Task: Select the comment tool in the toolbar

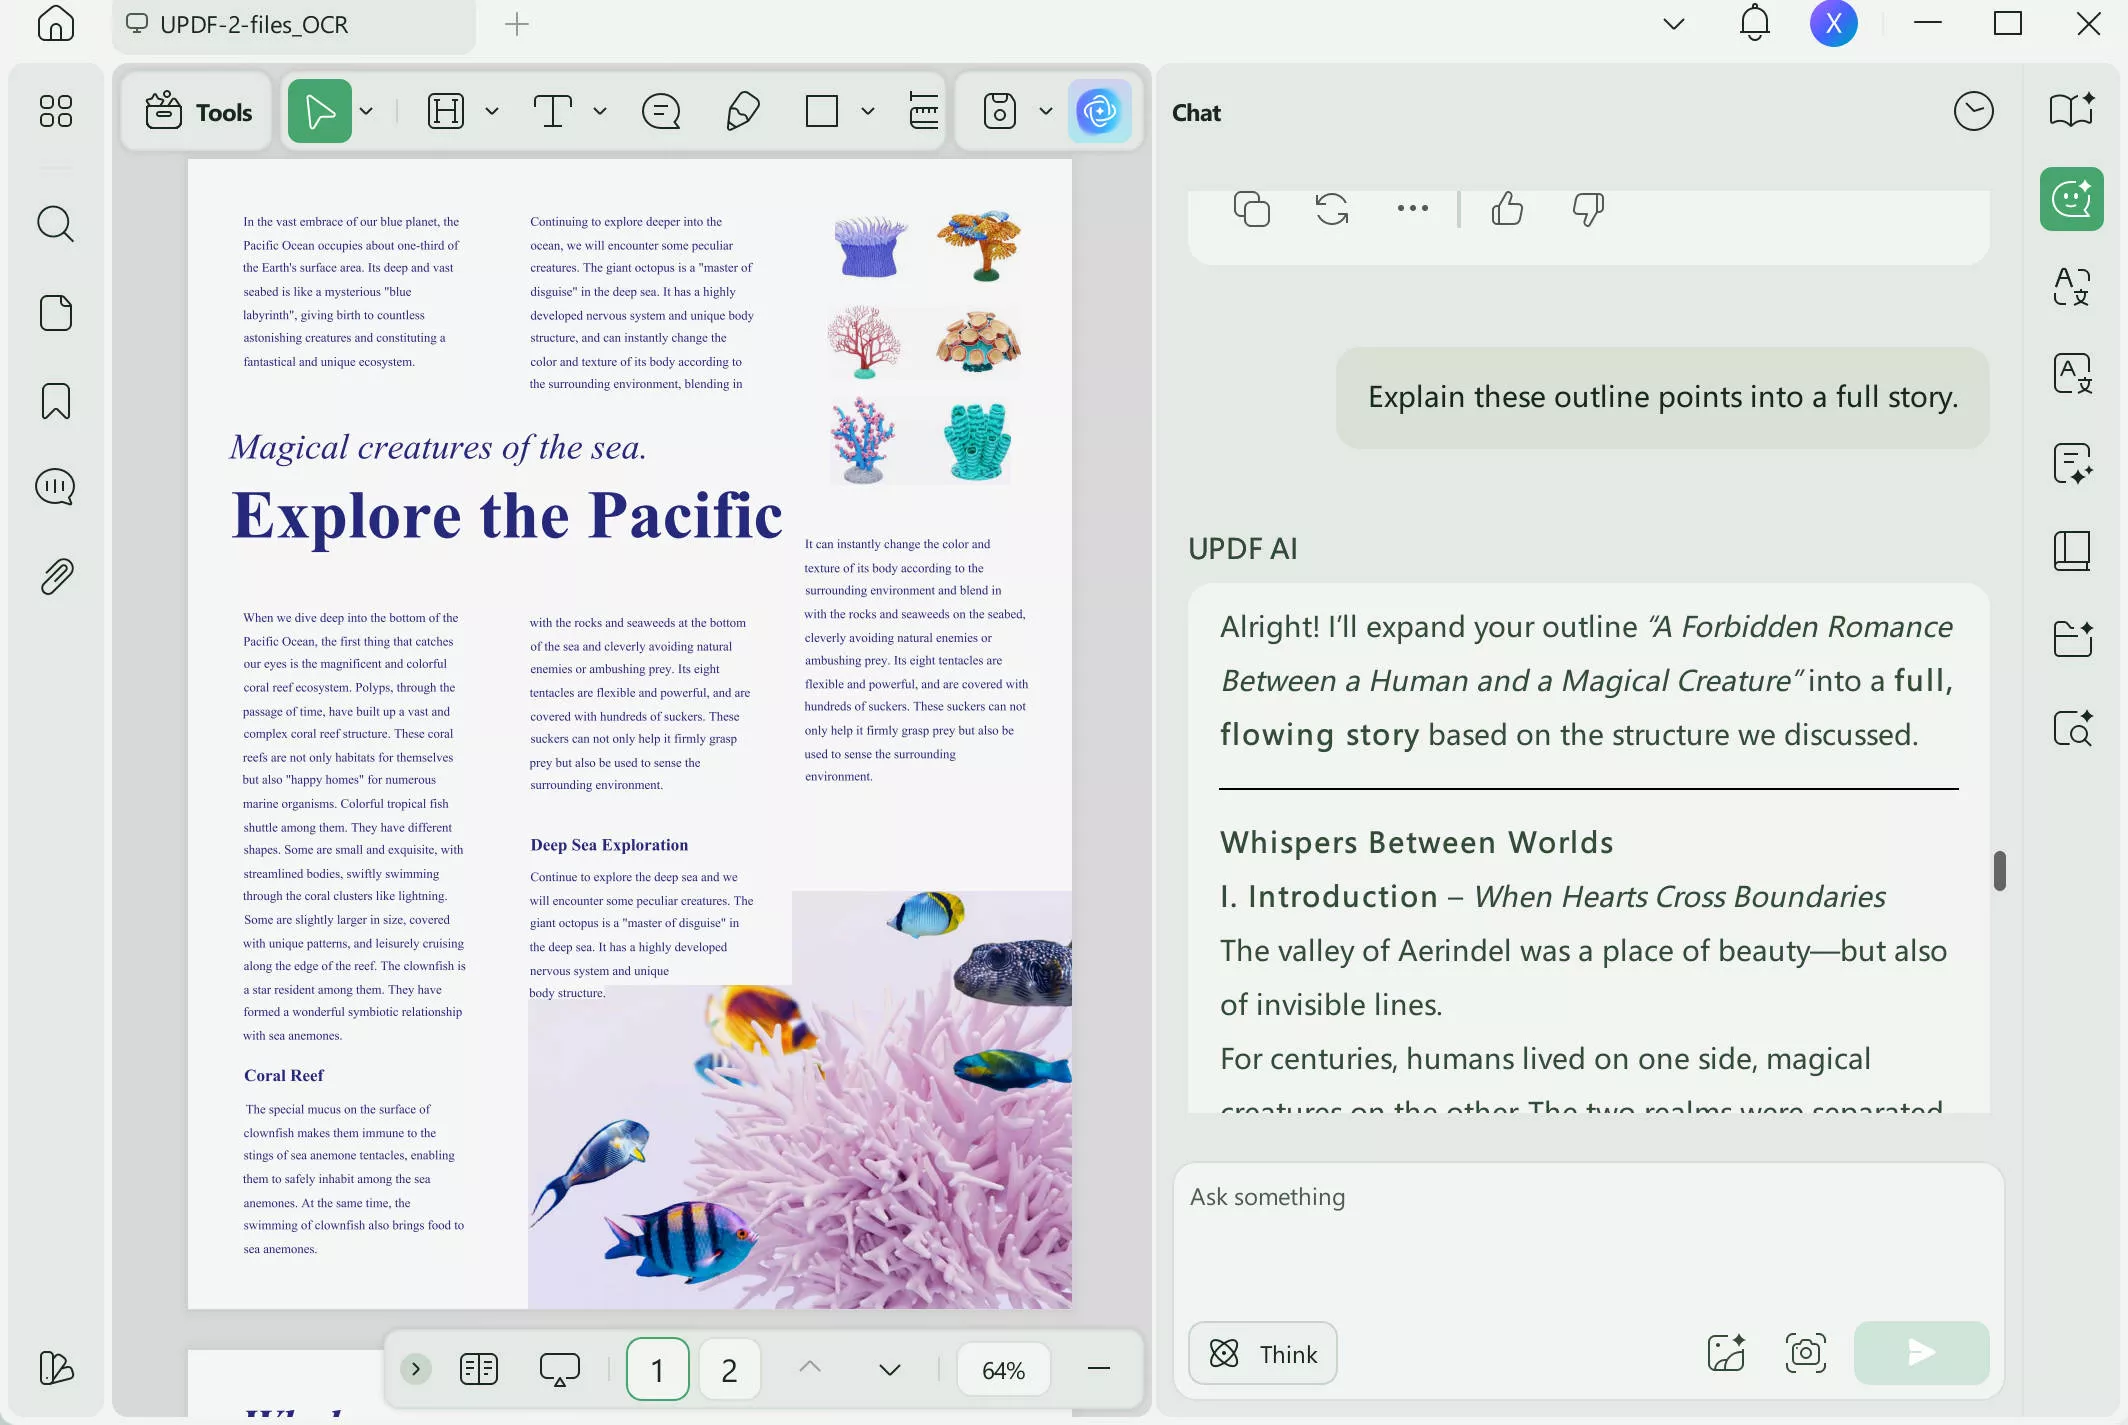Action: pos(660,111)
